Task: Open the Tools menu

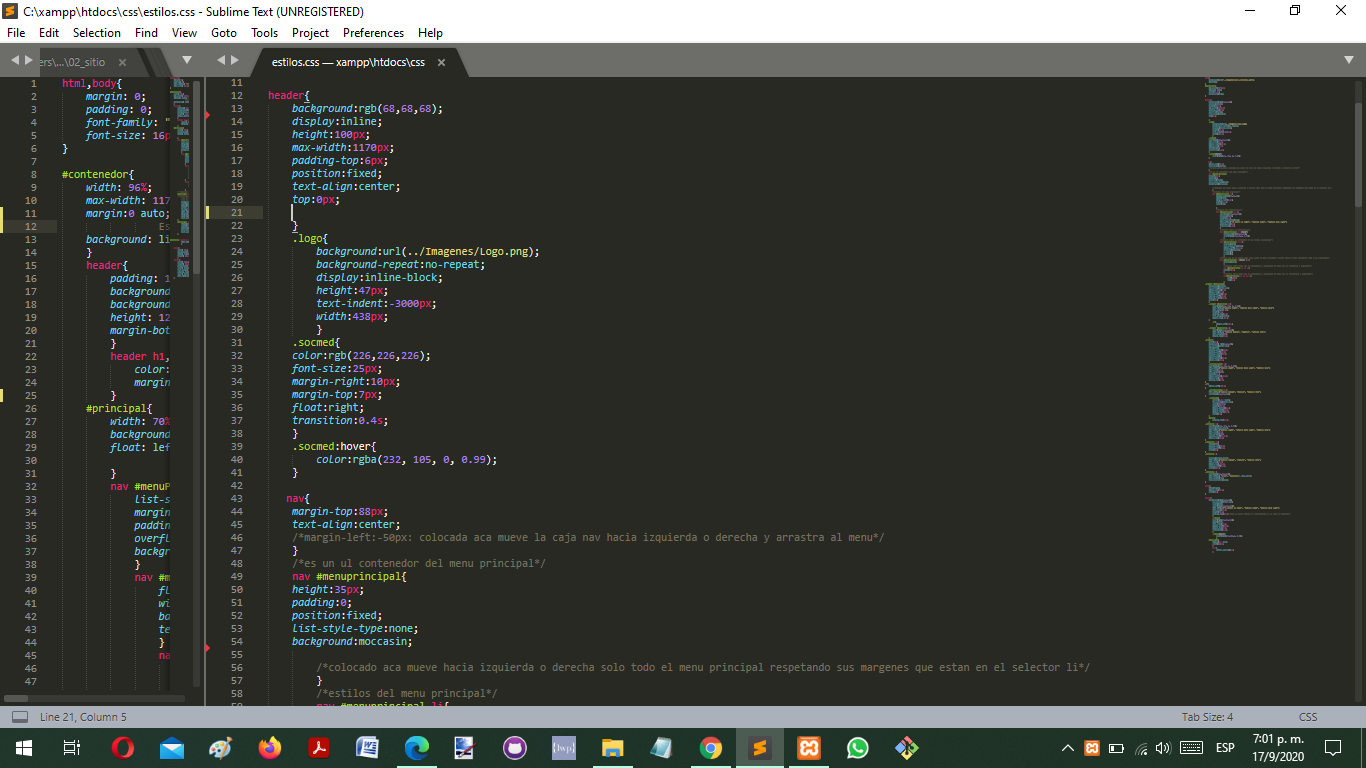Action: click(264, 33)
